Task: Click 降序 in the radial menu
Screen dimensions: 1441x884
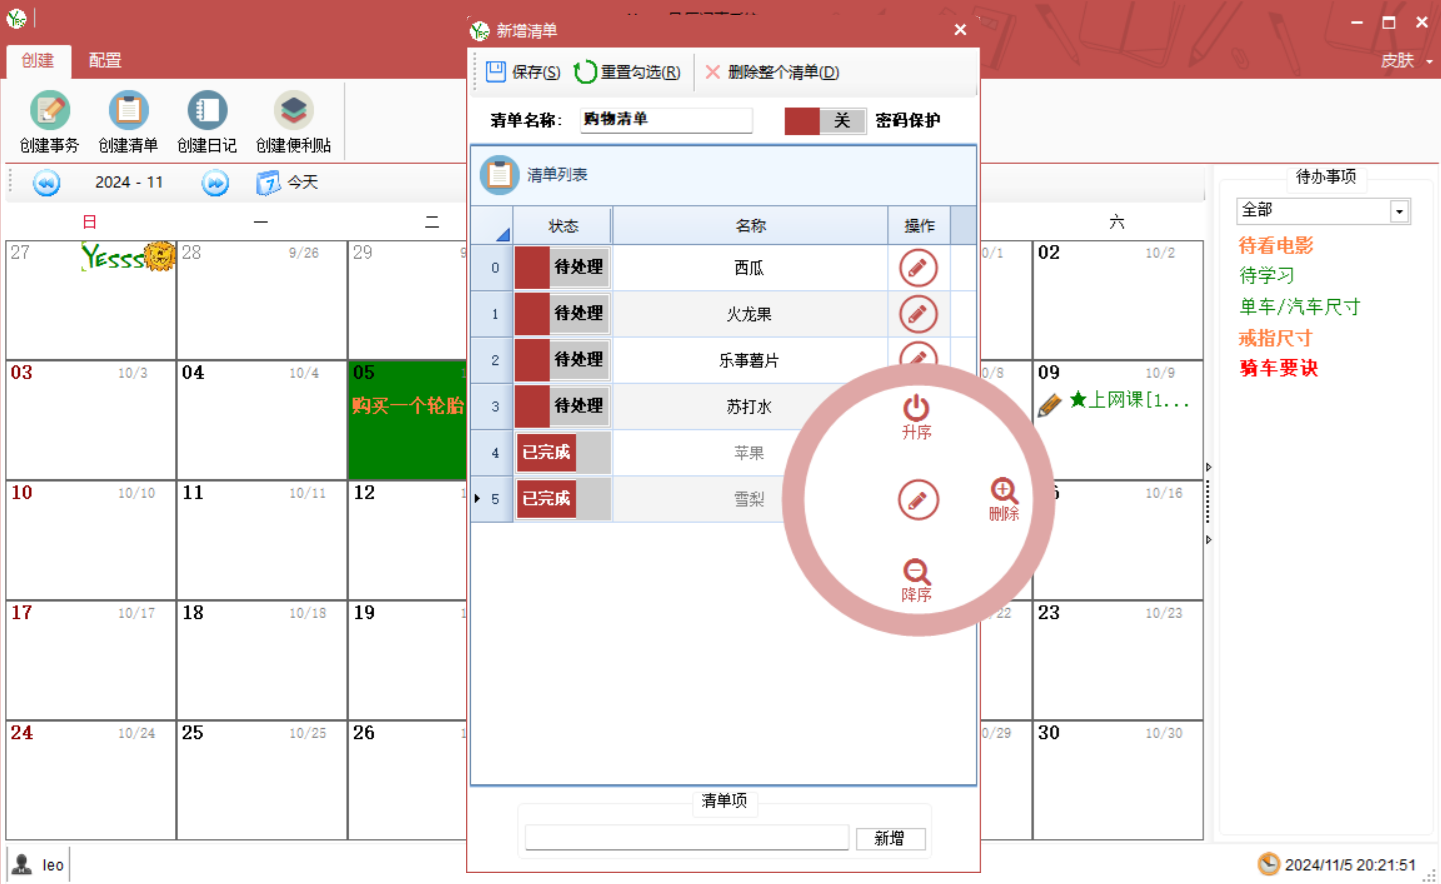Action: point(916,579)
